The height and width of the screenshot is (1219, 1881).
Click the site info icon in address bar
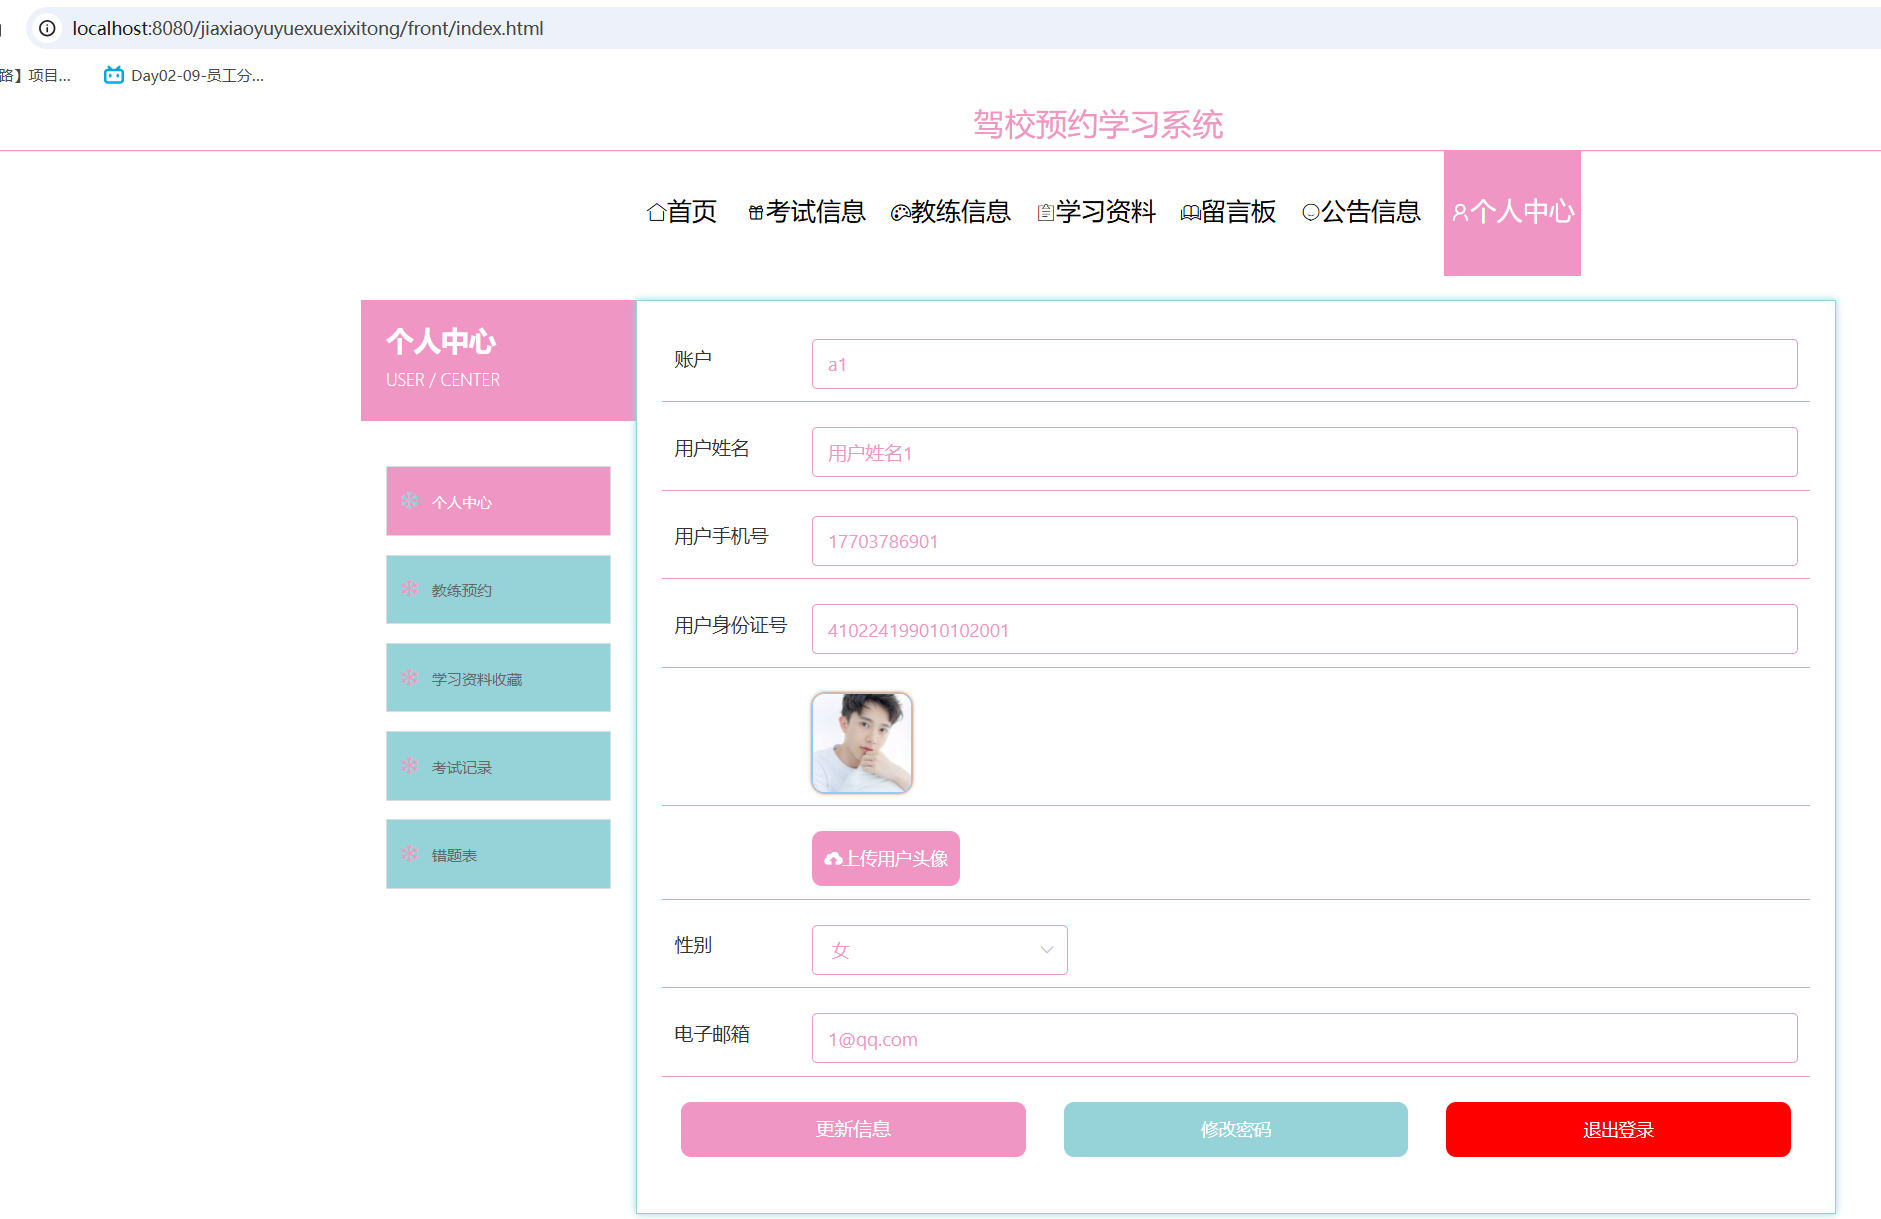pos(47,28)
